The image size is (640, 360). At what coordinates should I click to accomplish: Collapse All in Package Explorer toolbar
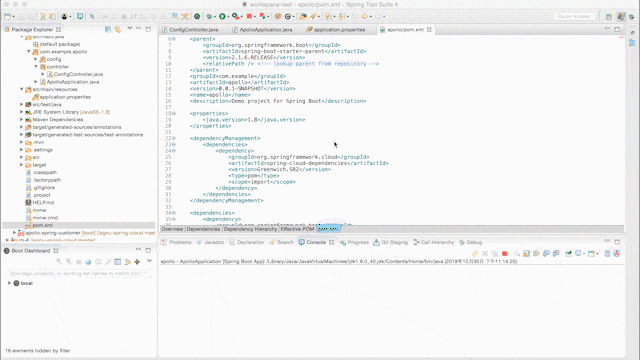108,29
